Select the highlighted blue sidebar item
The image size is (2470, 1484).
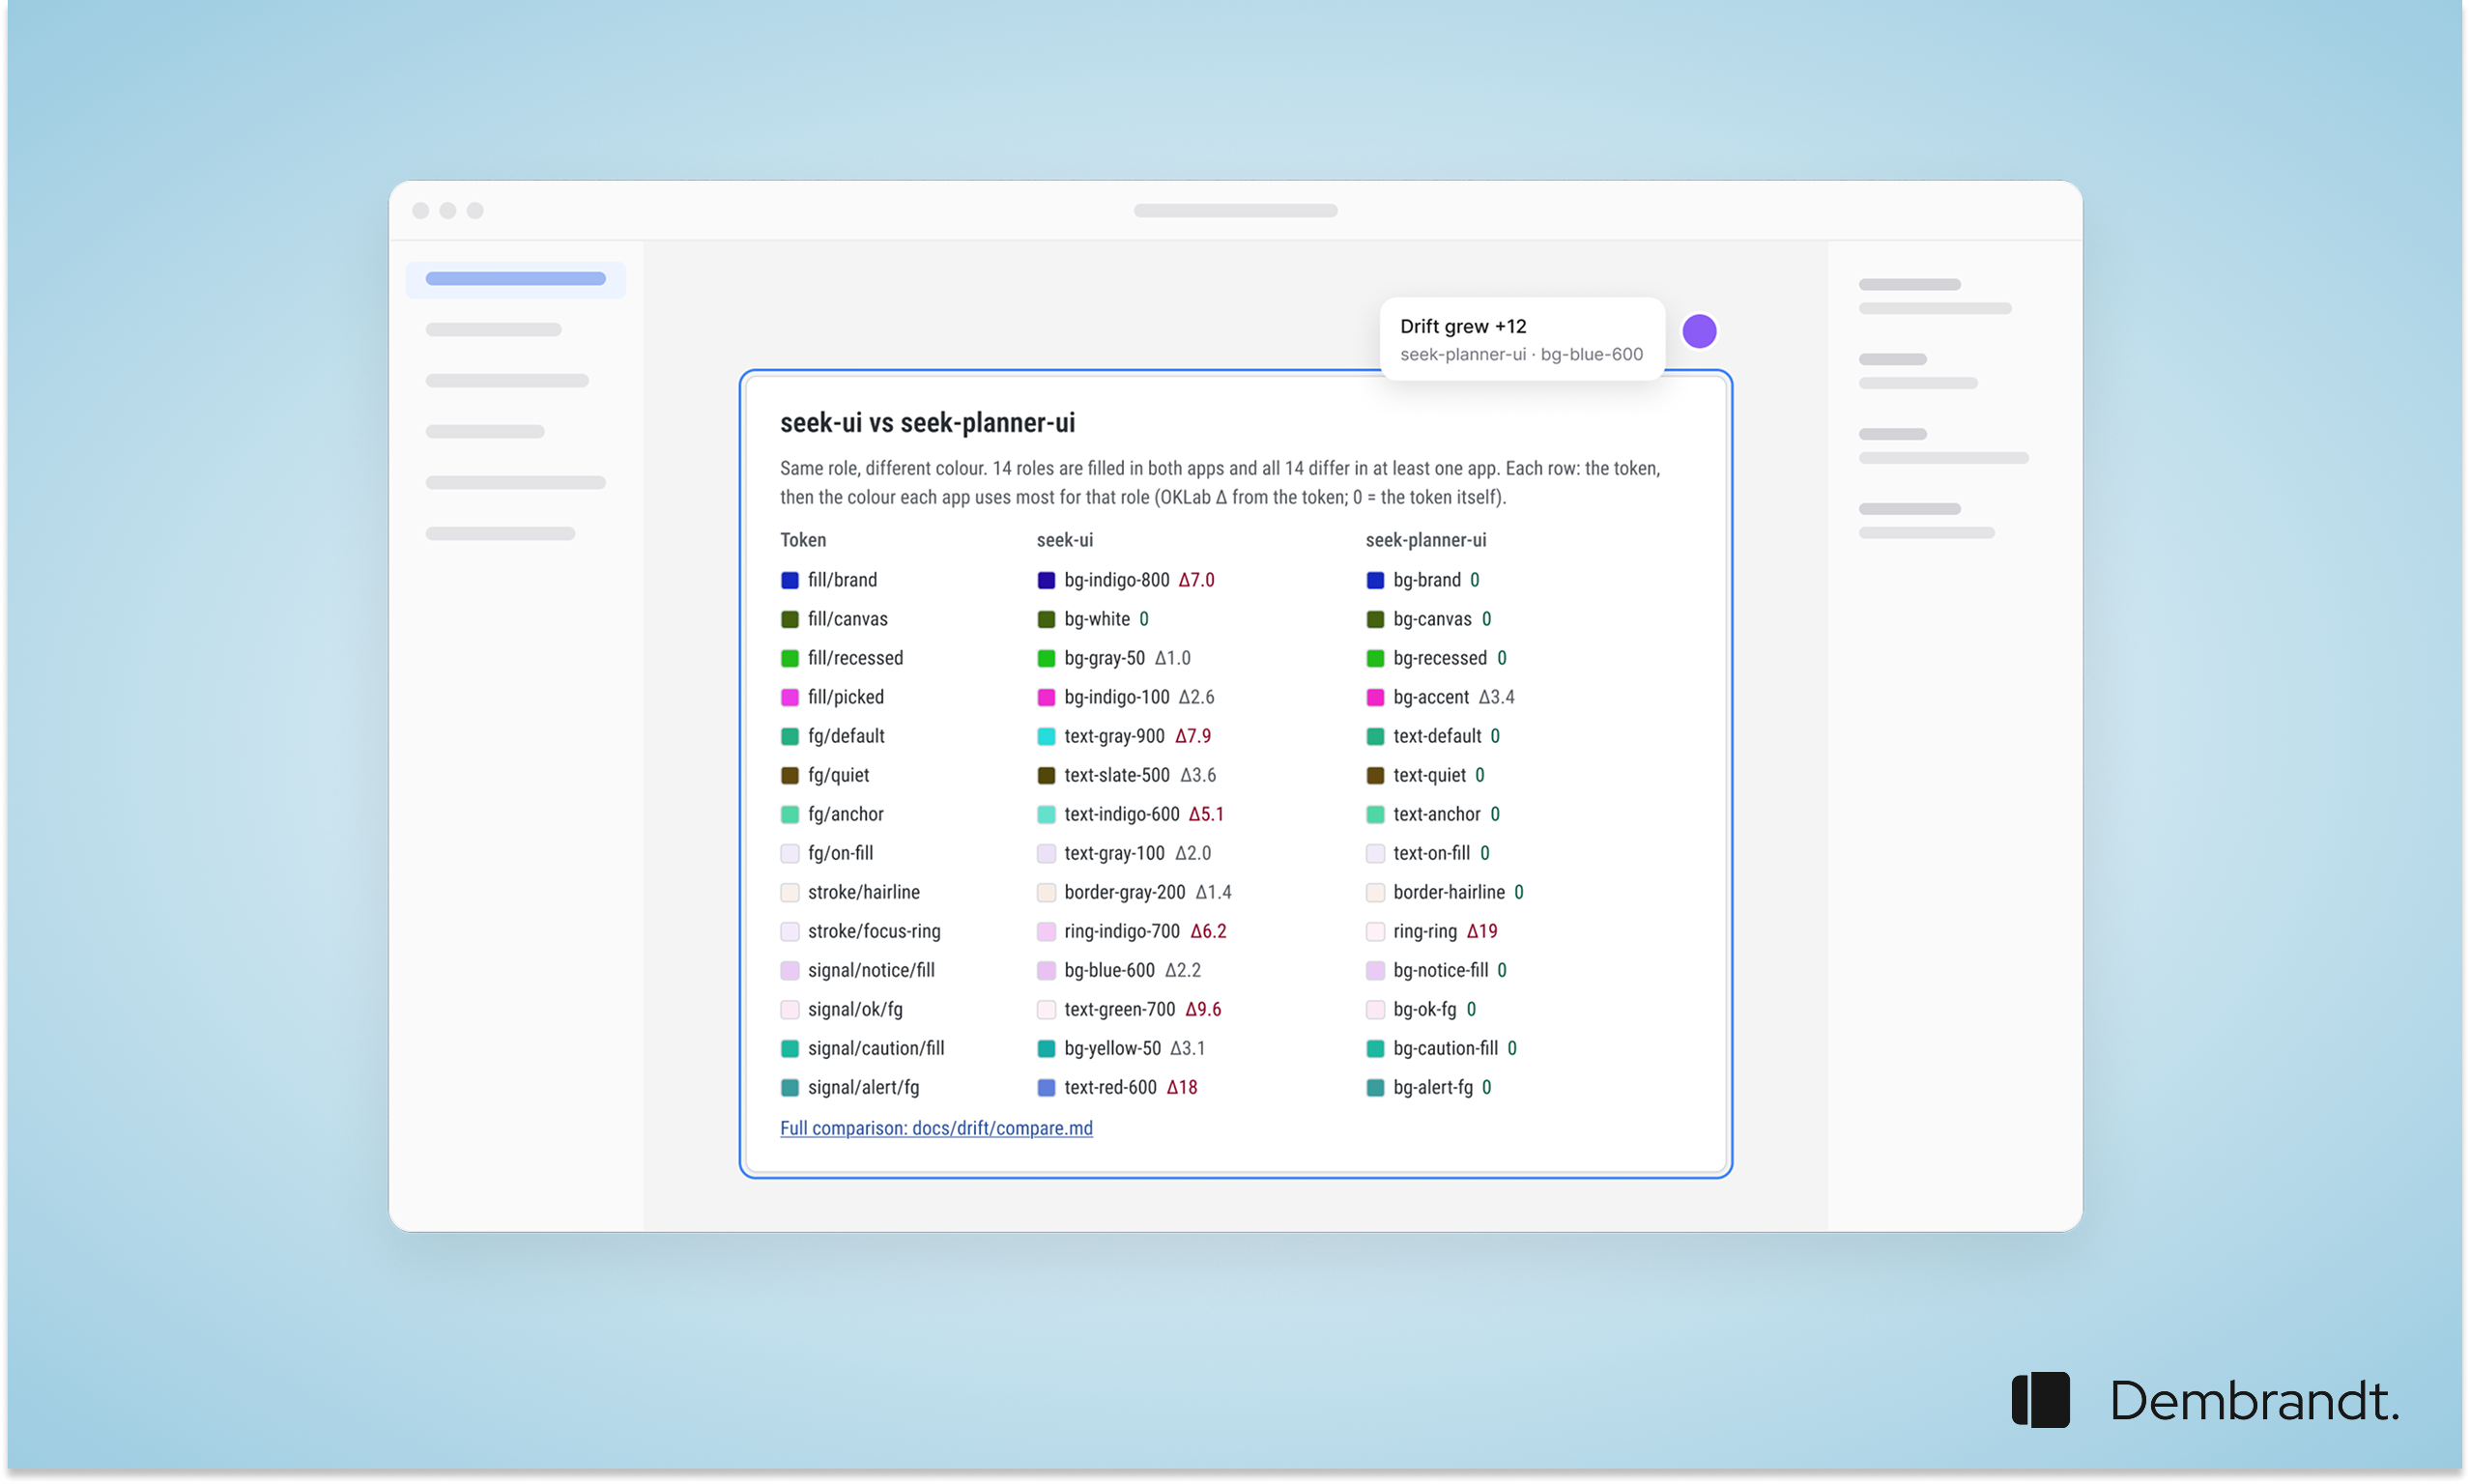515,279
